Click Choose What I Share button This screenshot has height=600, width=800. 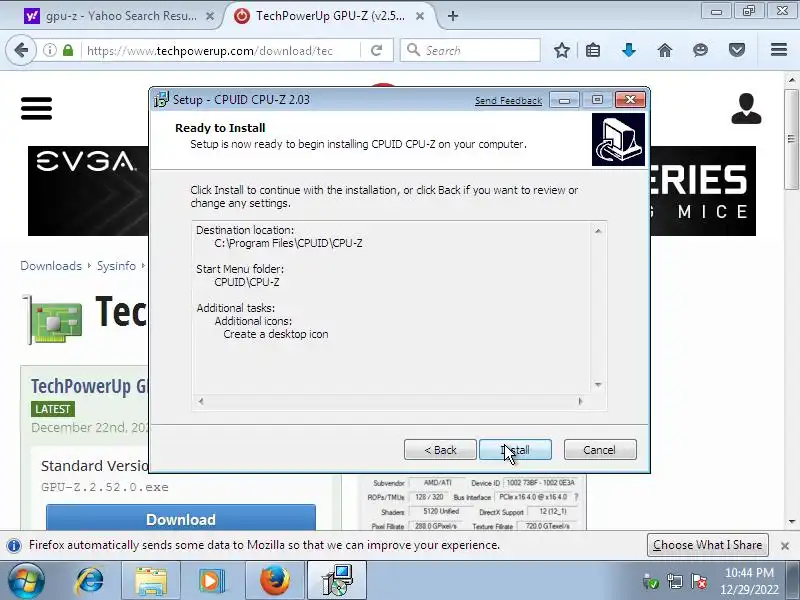click(x=708, y=545)
